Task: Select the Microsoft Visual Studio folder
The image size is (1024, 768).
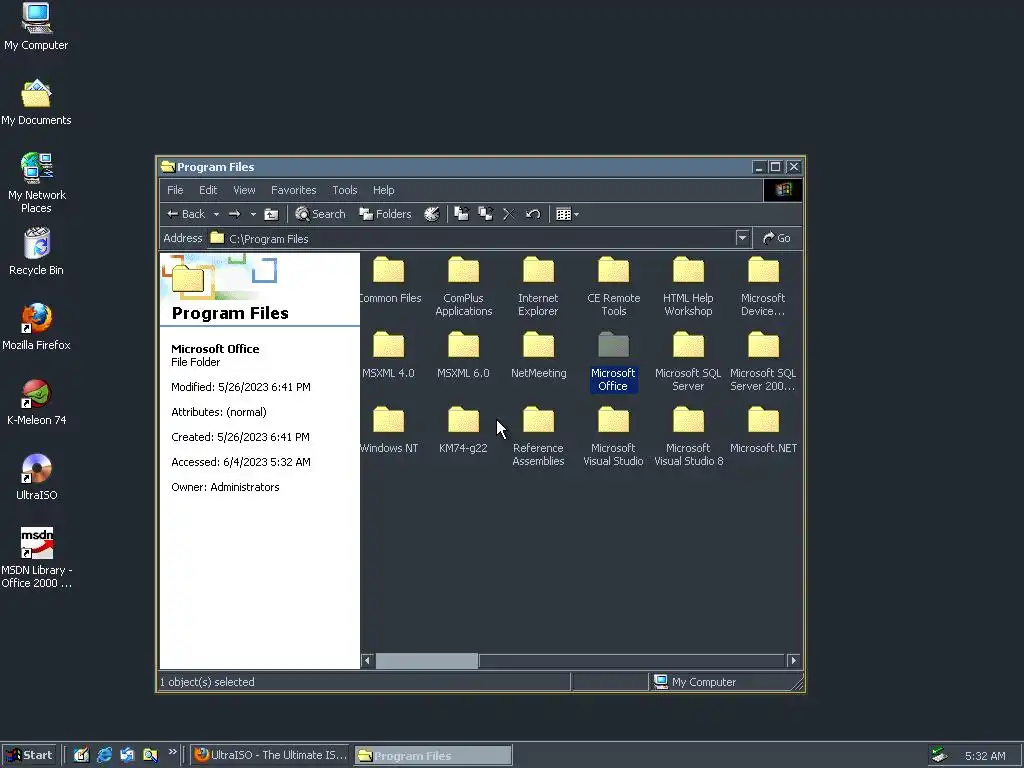Action: click(613, 438)
